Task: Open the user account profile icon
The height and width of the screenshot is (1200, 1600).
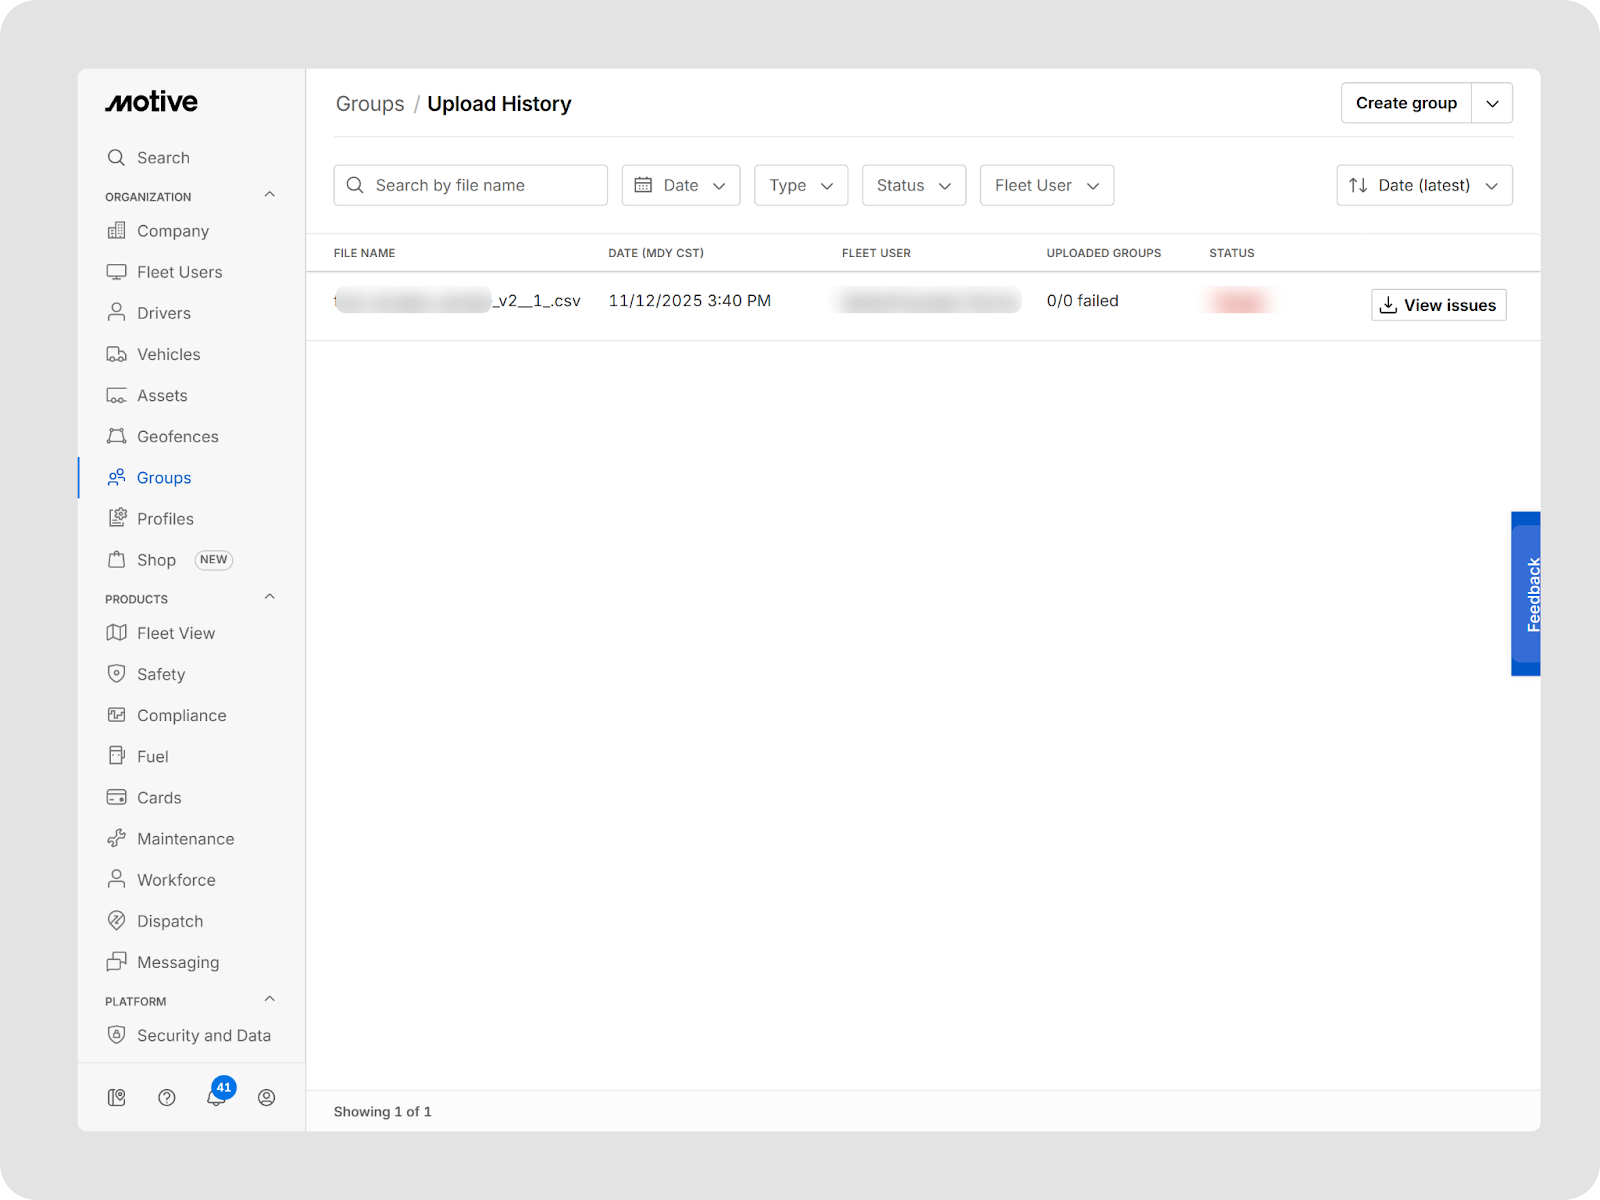Action: pos(266,1098)
